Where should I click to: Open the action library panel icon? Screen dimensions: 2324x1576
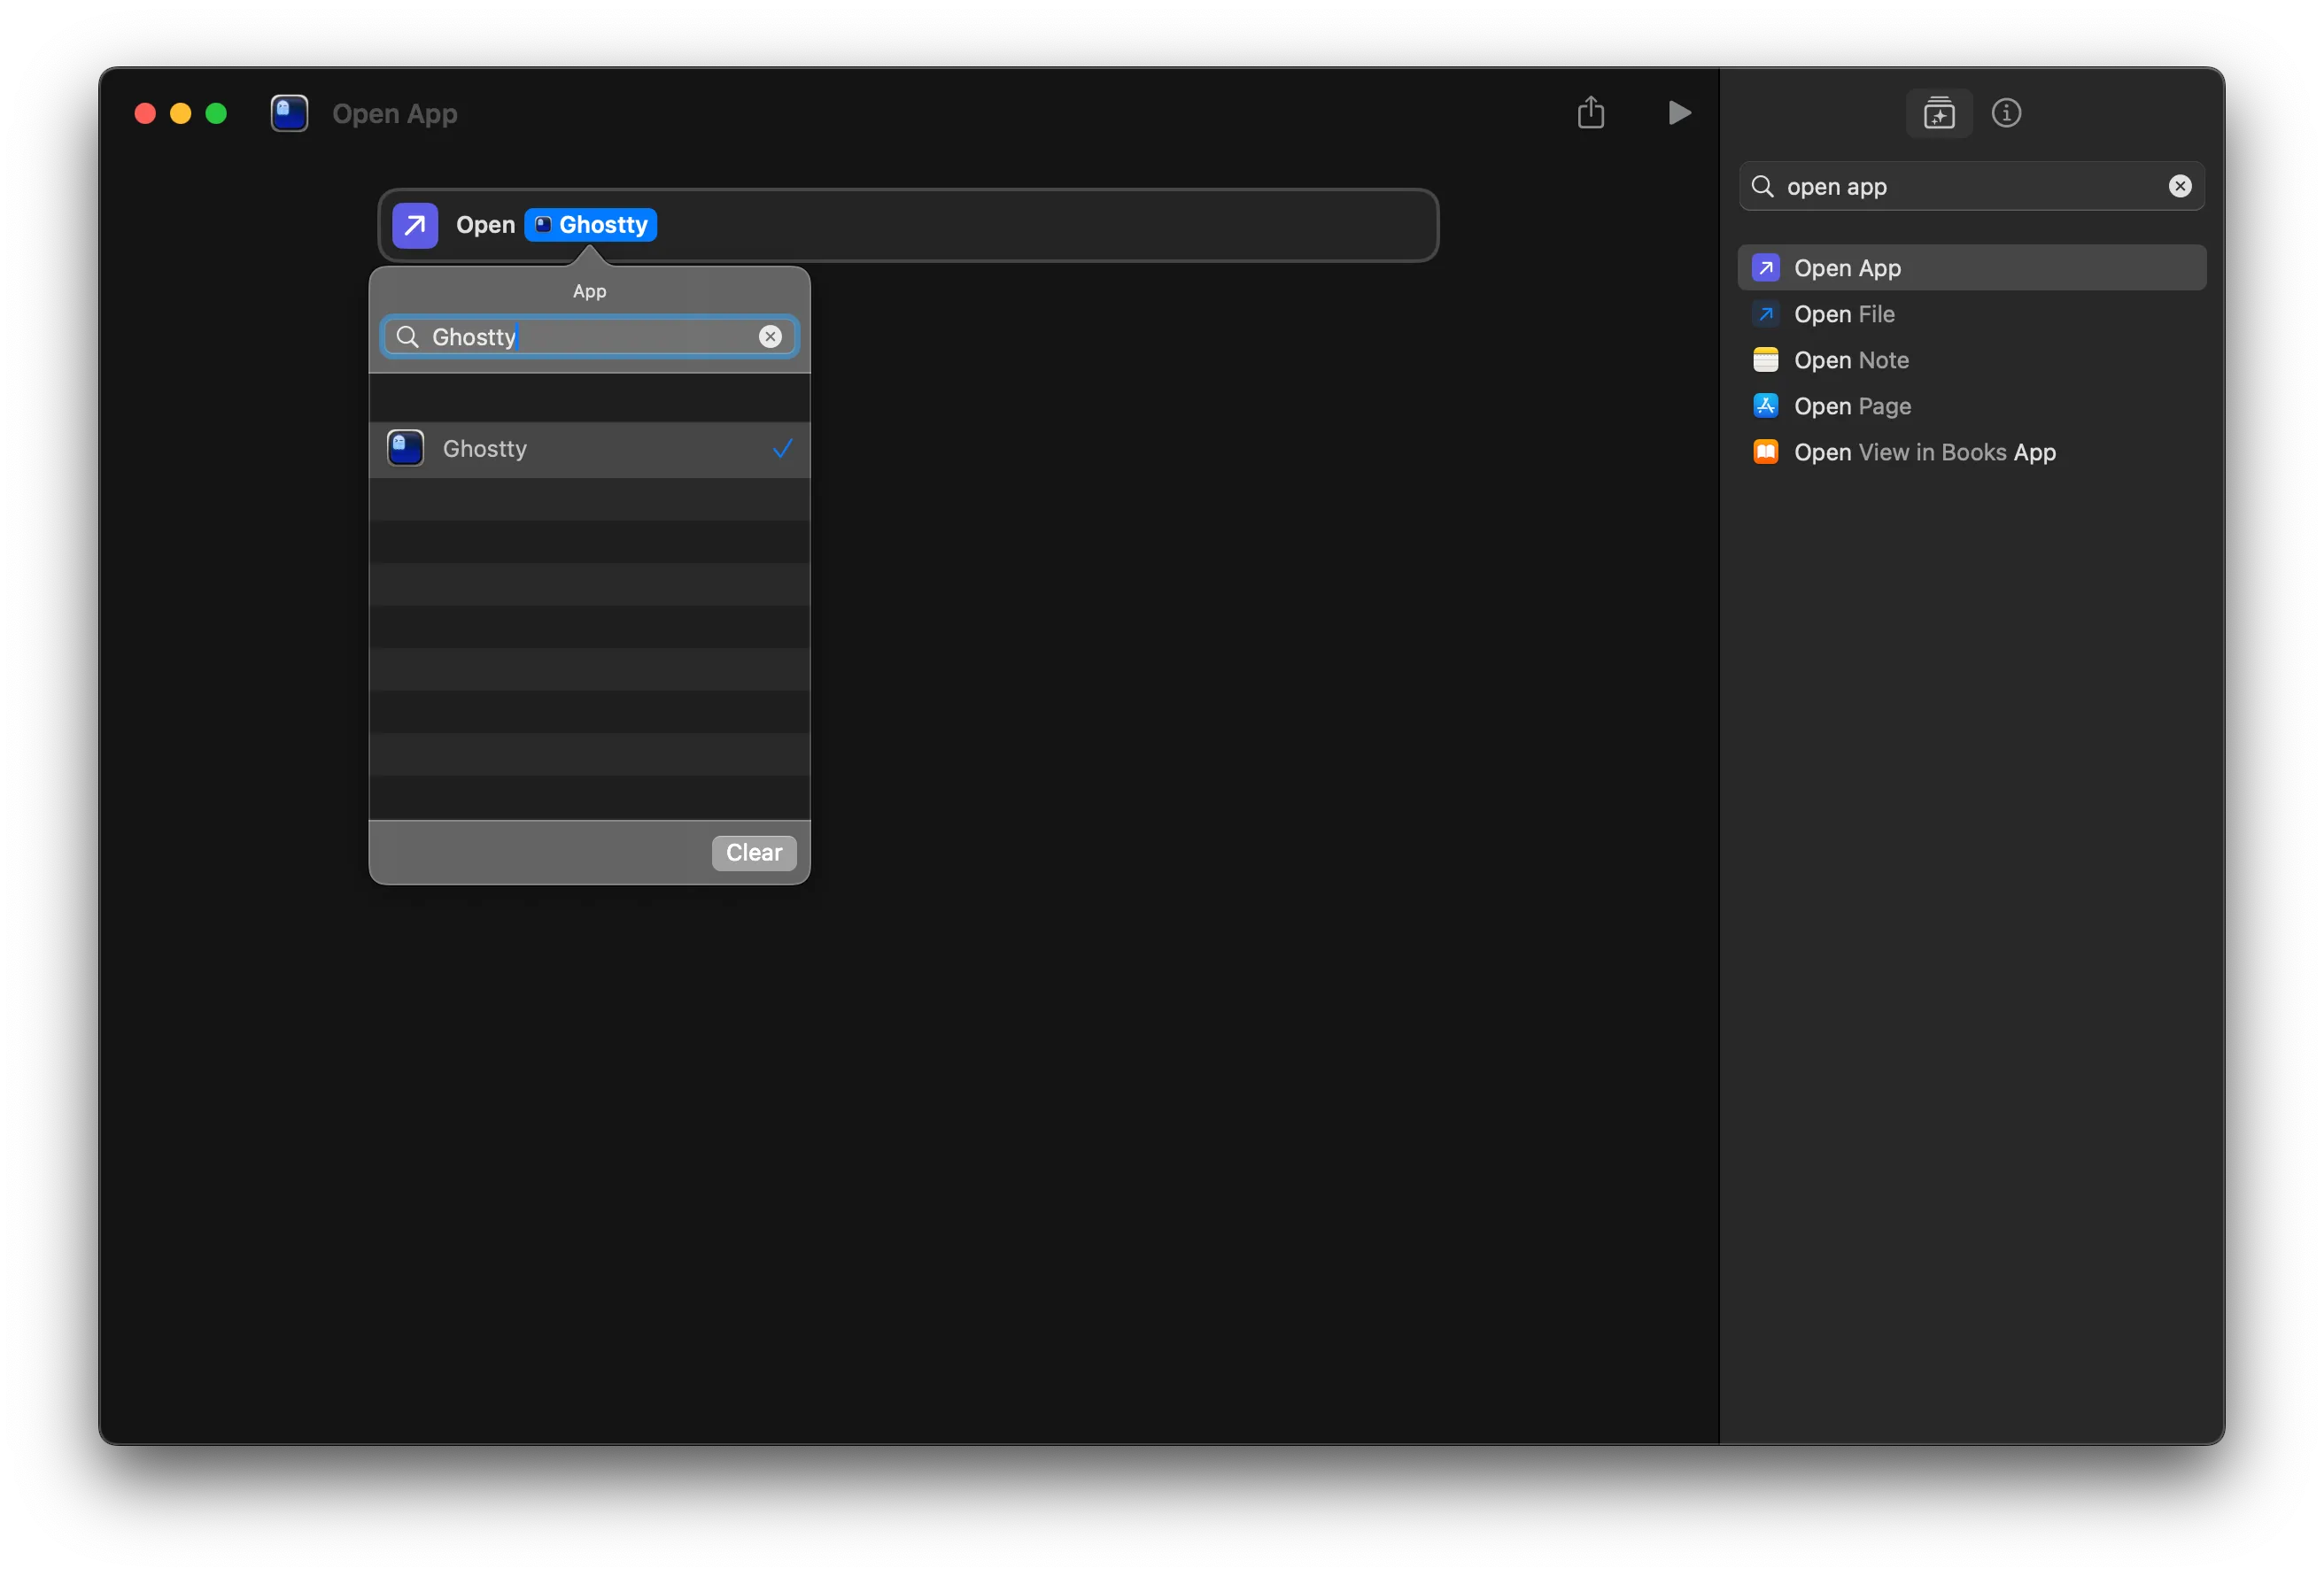(1938, 113)
